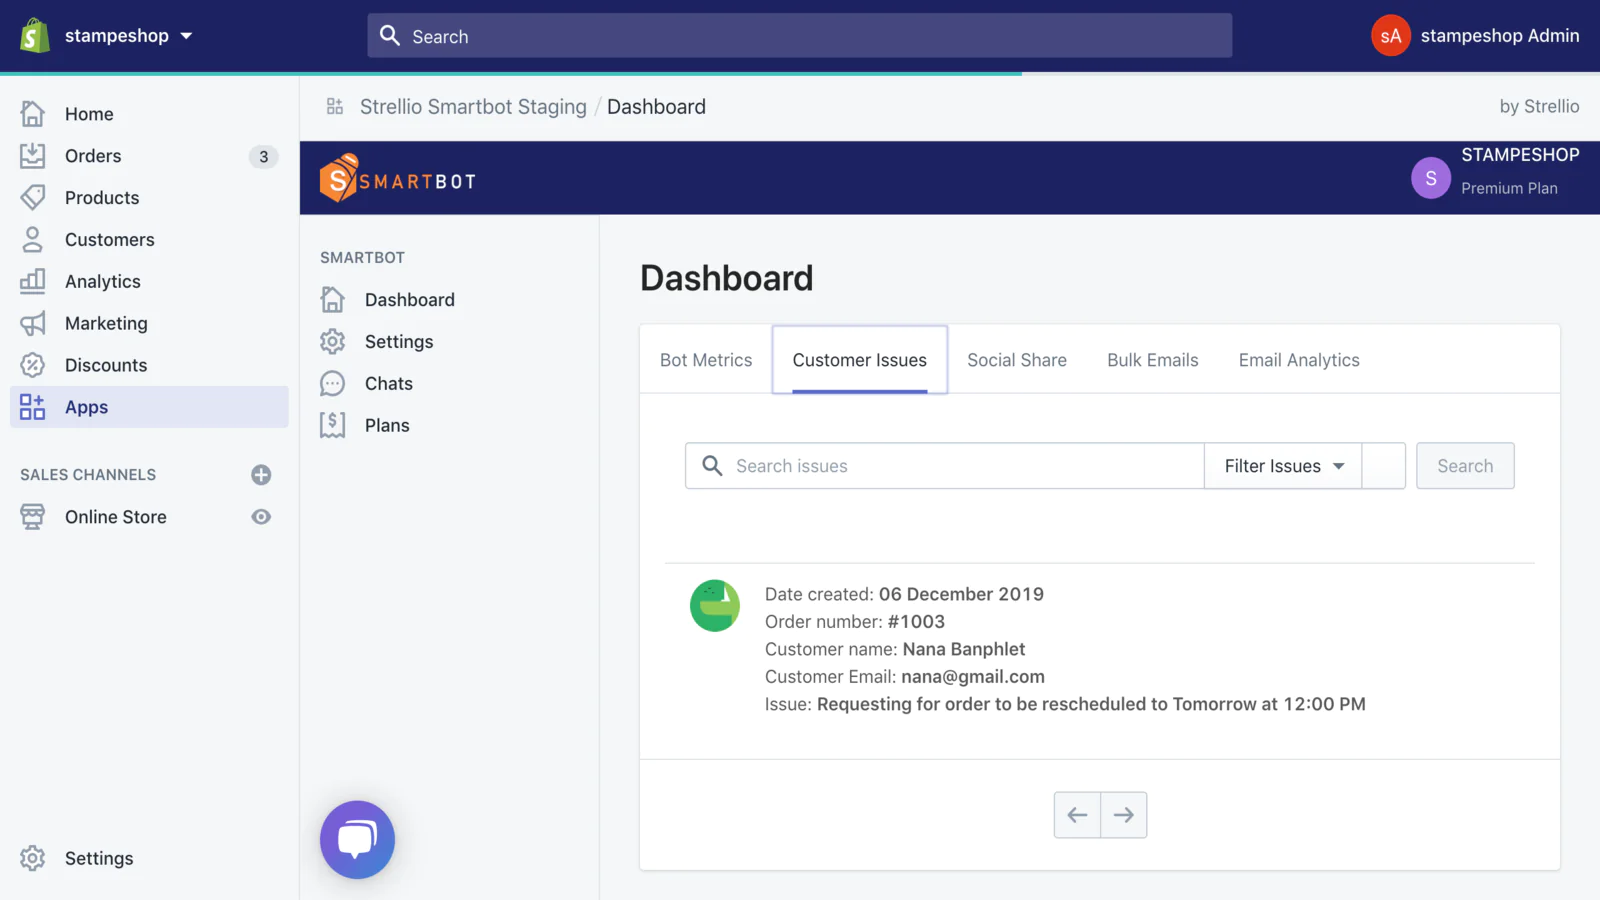The height and width of the screenshot is (900, 1600).
Task: Open the Filter Issues dropdown
Action: [x=1283, y=466]
